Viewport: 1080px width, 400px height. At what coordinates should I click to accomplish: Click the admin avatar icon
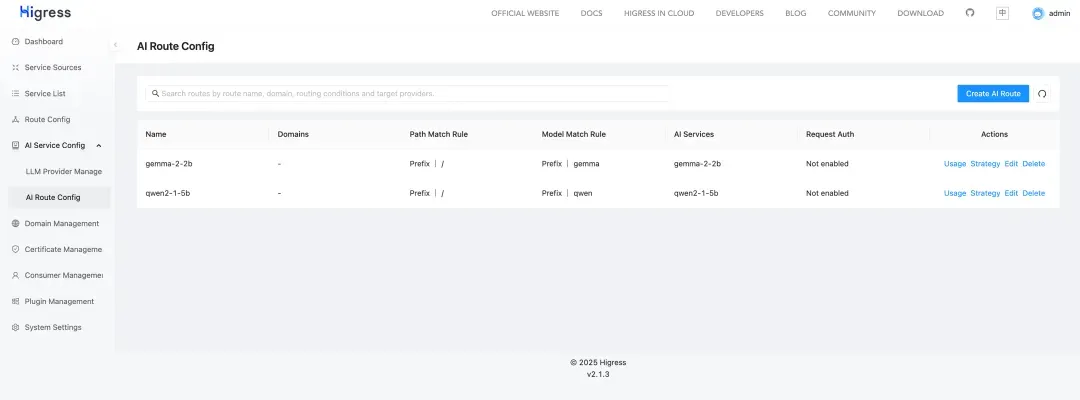(1038, 13)
